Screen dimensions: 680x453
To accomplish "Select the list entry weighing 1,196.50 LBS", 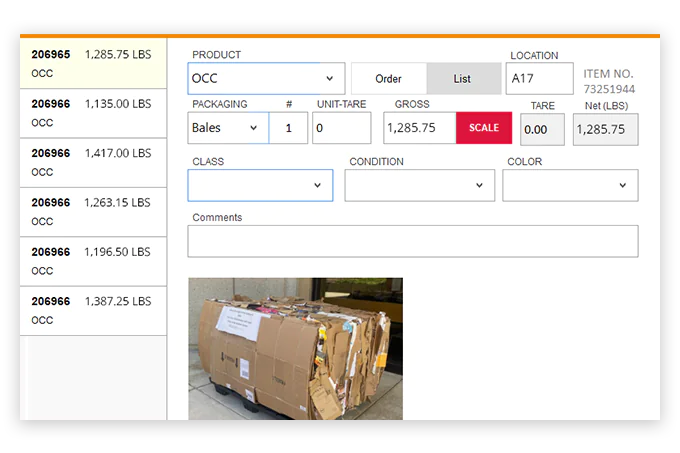I will point(92,261).
